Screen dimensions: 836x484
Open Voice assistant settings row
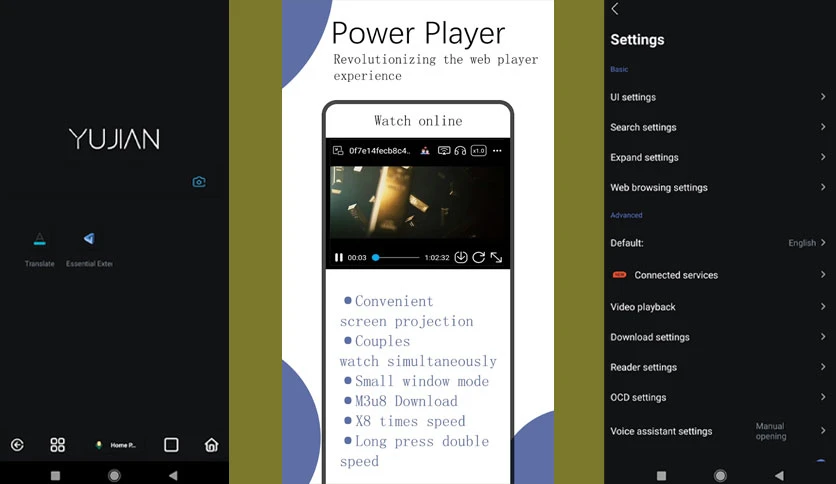coord(718,431)
